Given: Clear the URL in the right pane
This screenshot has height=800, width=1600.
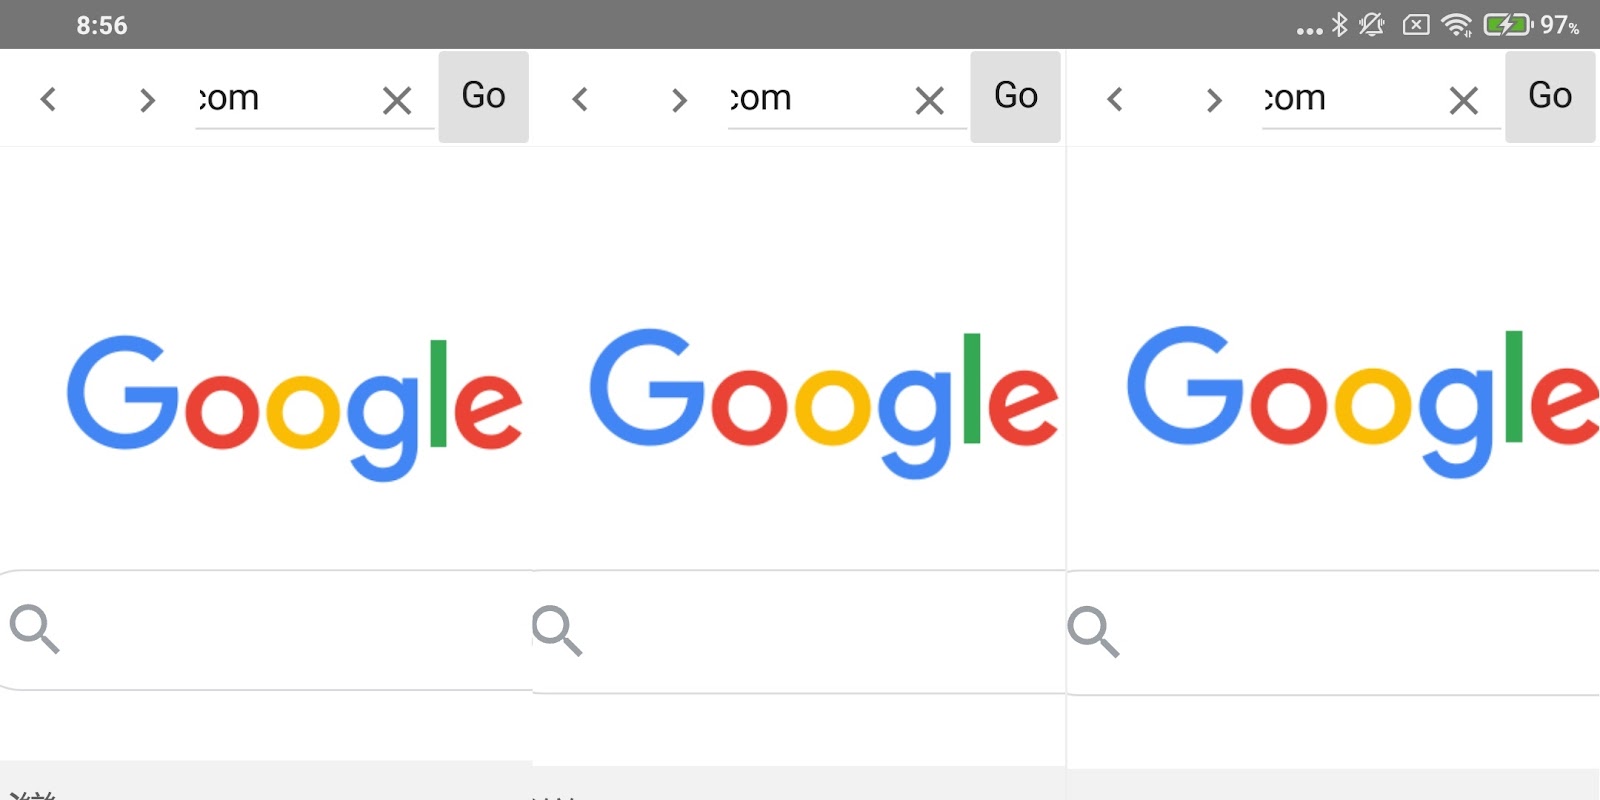Looking at the screenshot, I should click(1464, 100).
